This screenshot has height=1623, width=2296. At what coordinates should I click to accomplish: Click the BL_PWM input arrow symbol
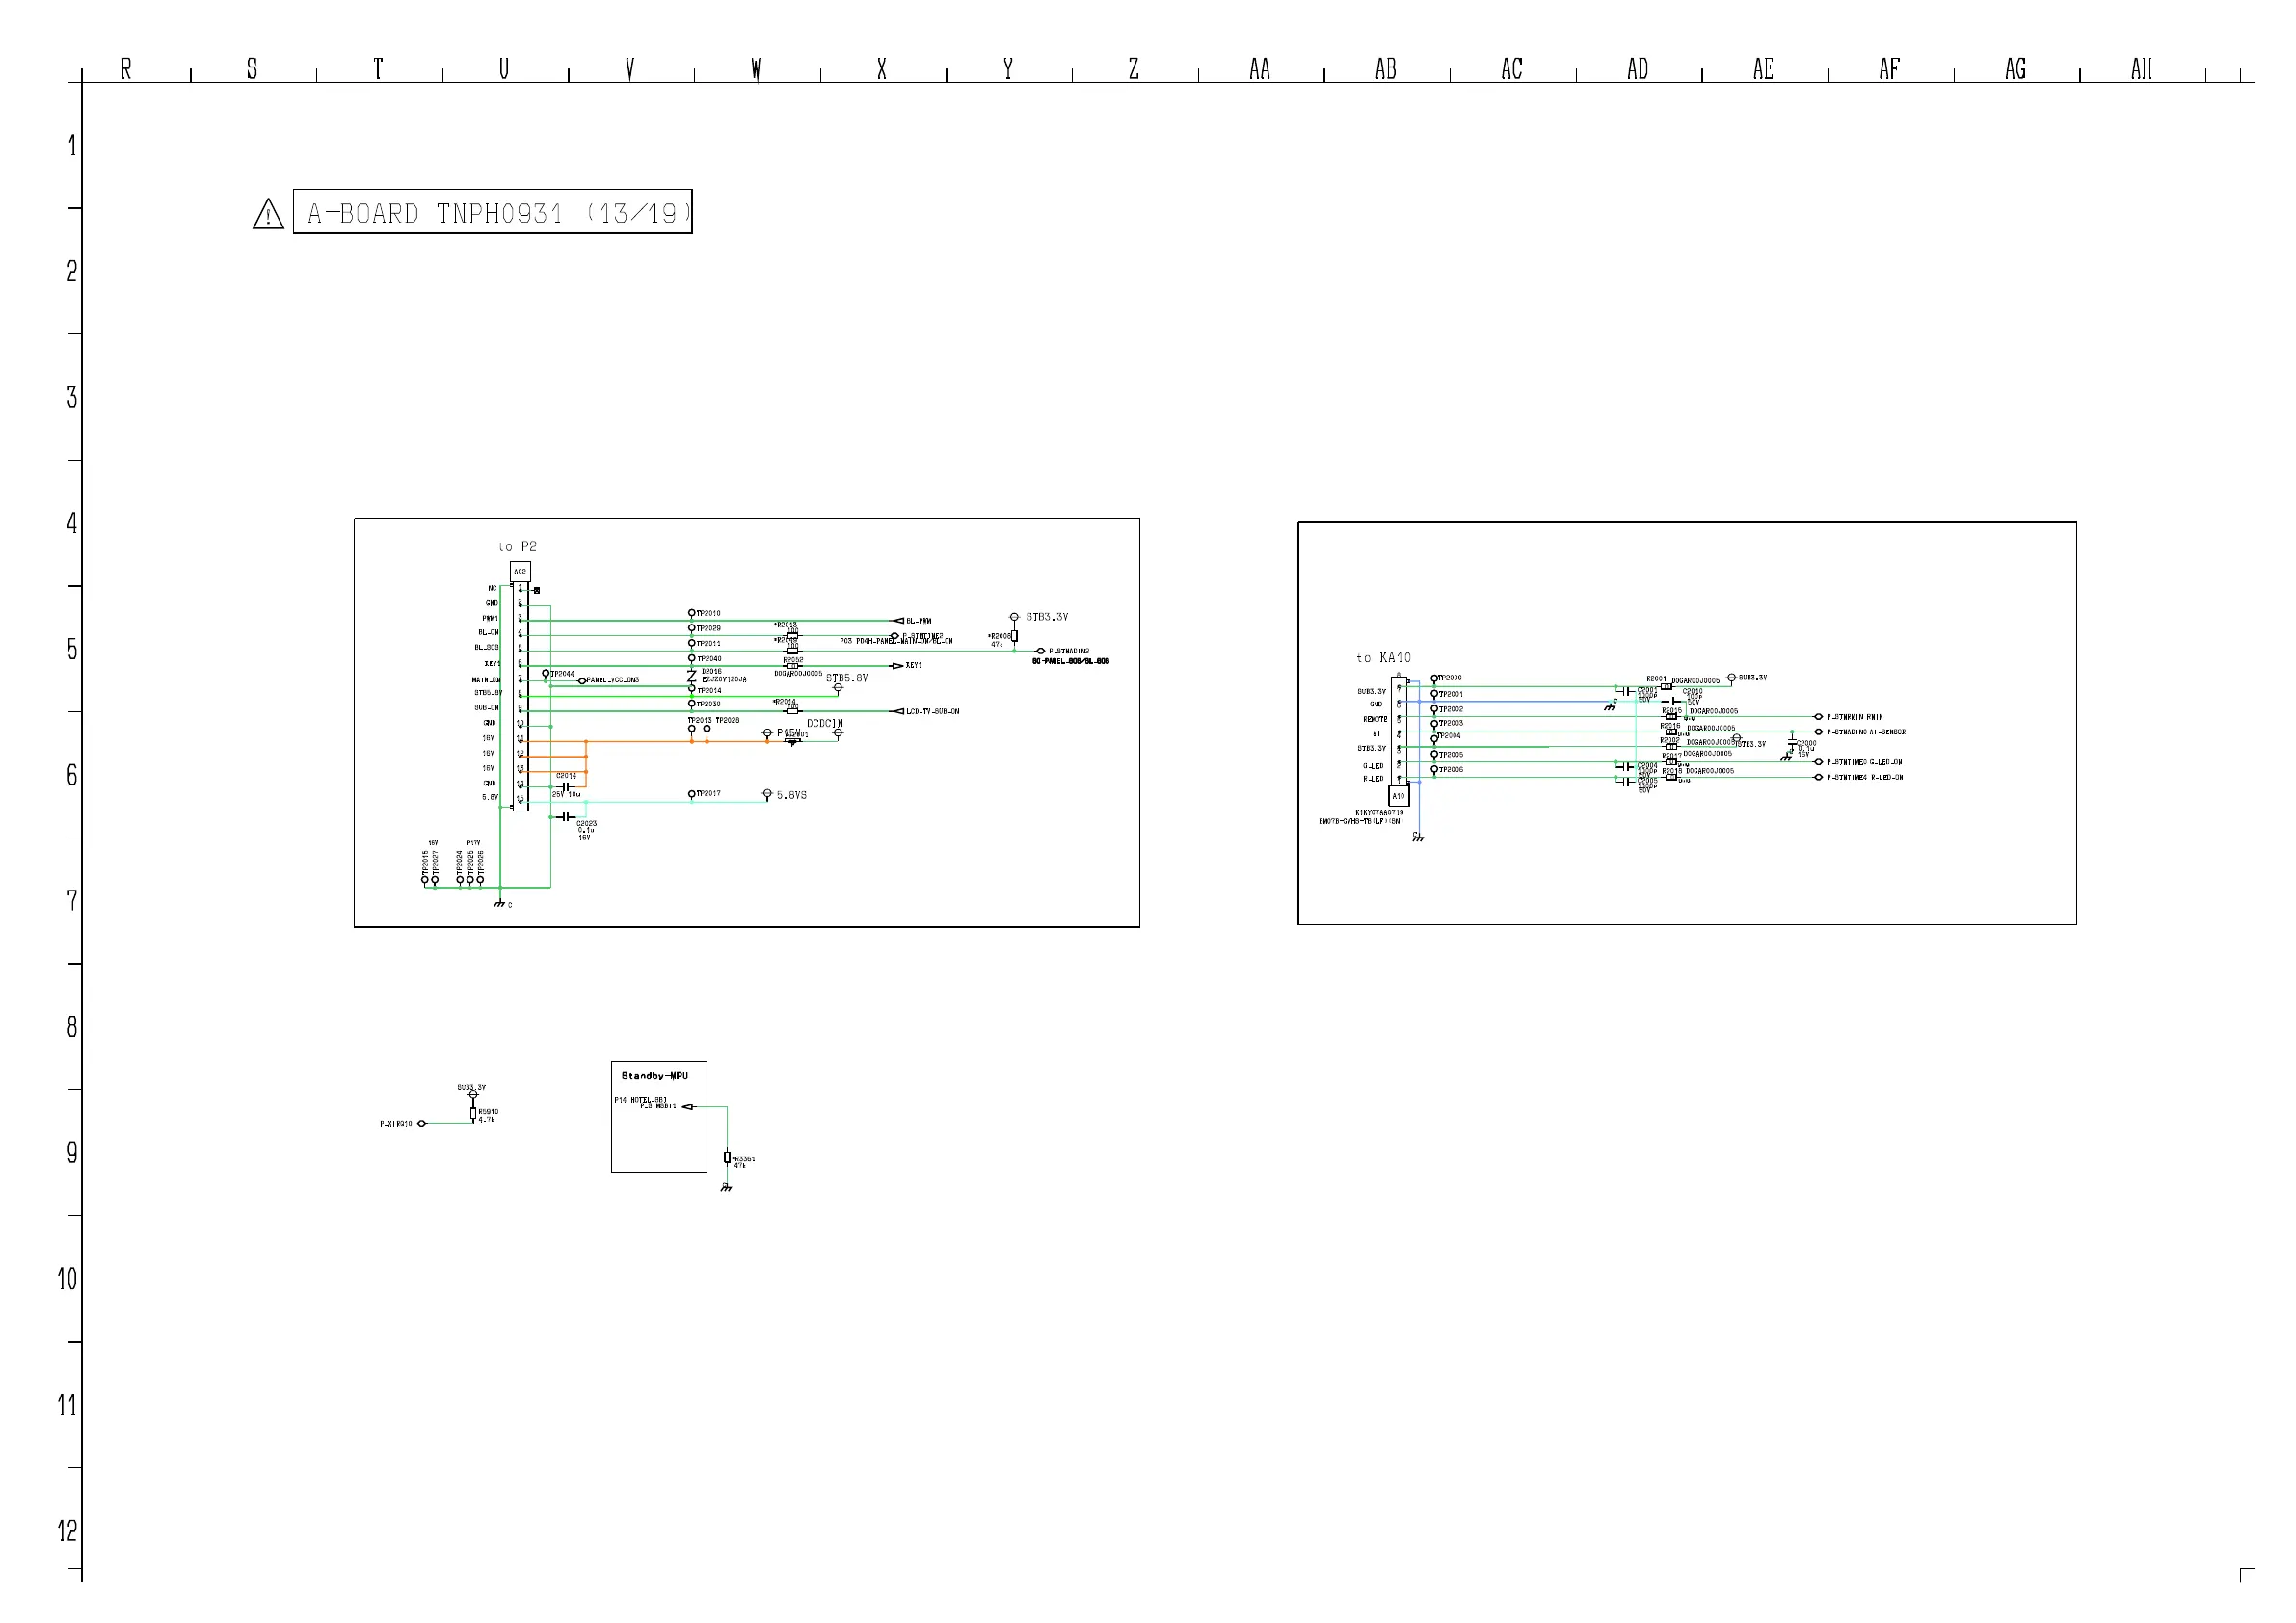pyautogui.click(x=897, y=621)
